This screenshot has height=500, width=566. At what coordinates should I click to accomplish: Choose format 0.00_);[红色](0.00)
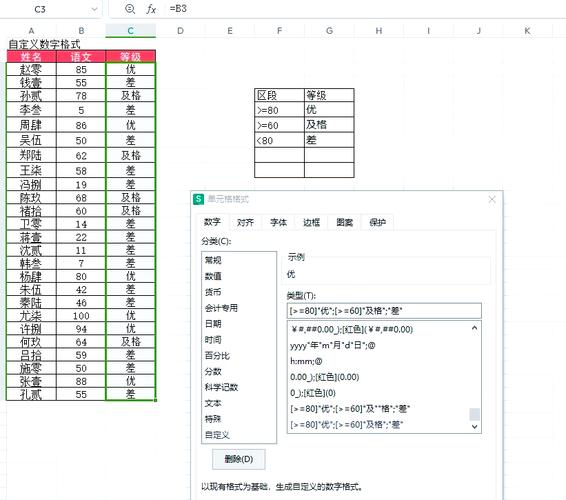tap(378, 377)
